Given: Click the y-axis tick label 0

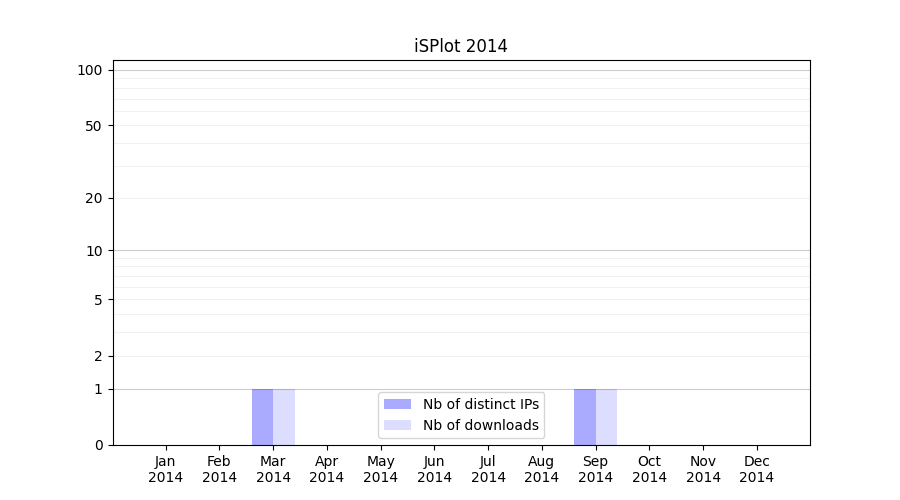Looking at the screenshot, I should coord(98,445).
